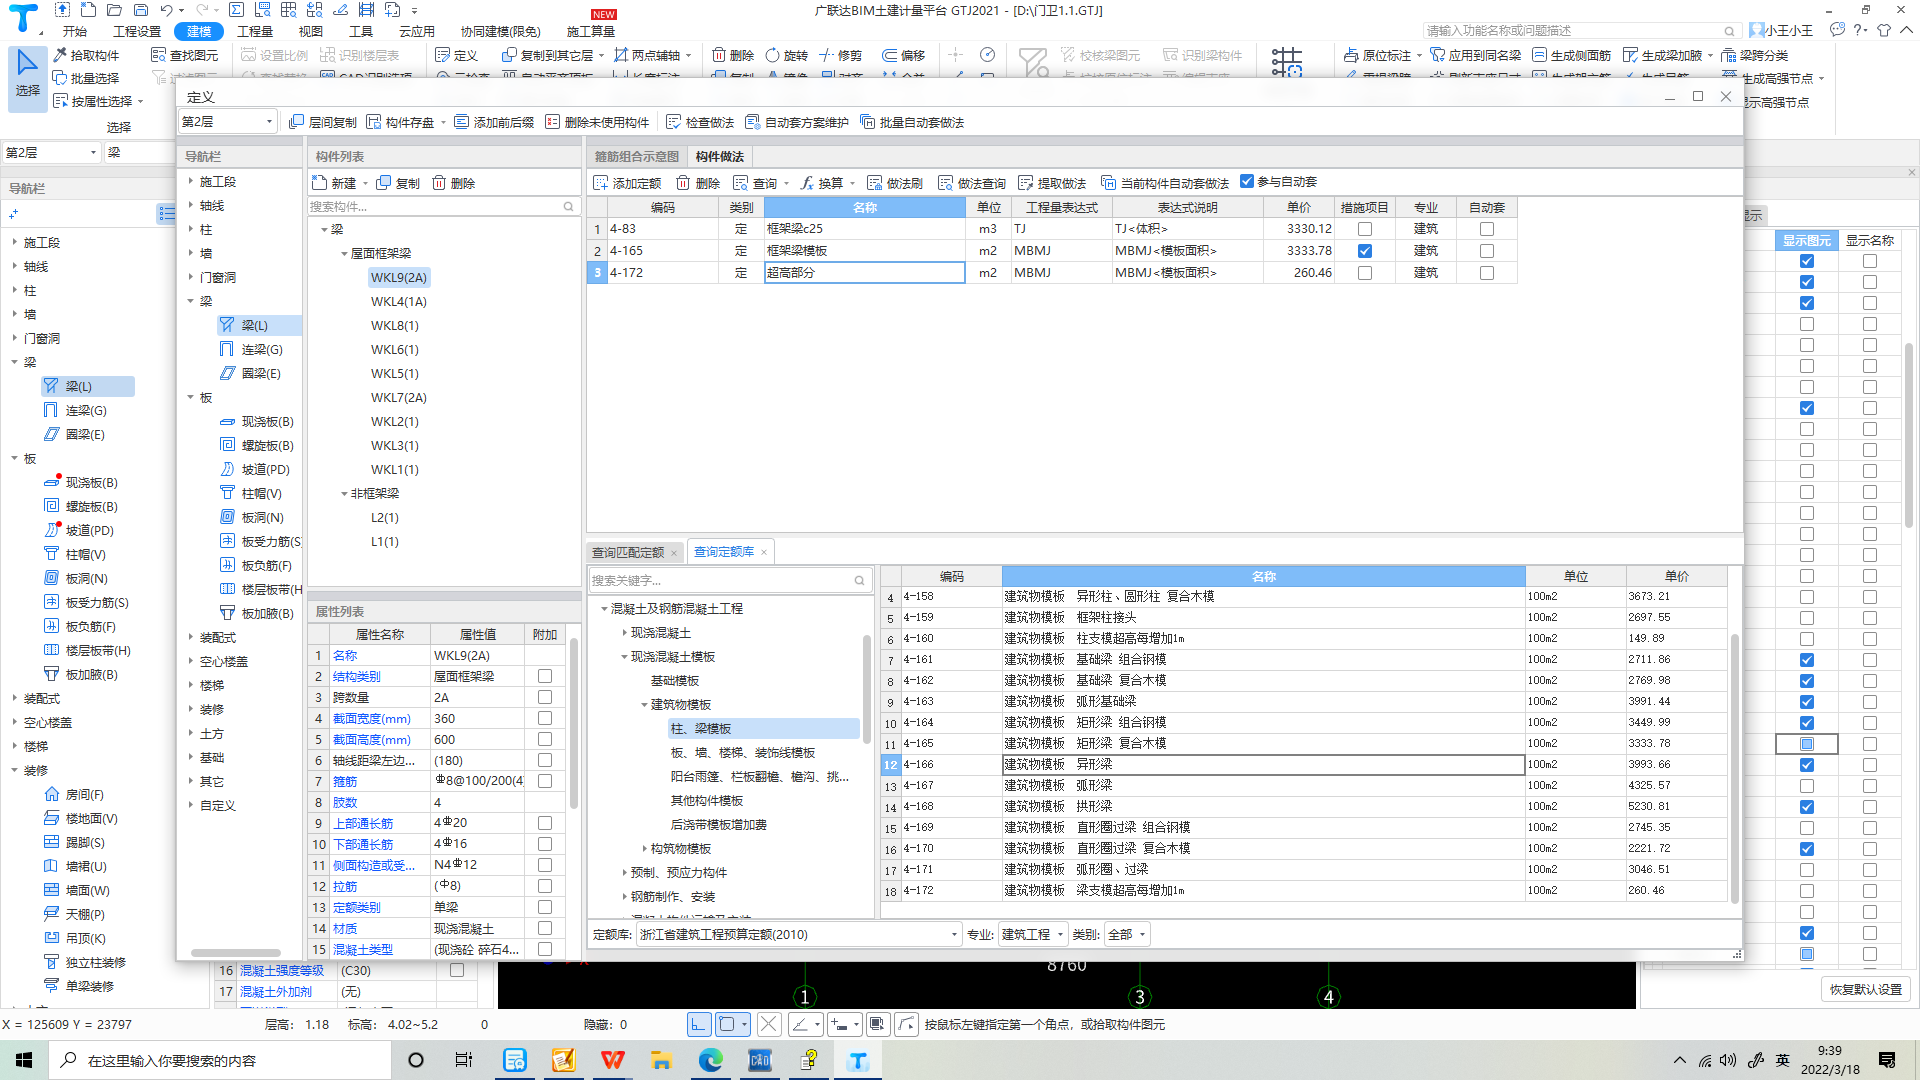Screen dimensions: 1920x1080
Task: Toggle 附加 checkbox for 结构类别 property
Action: [545, 676]
